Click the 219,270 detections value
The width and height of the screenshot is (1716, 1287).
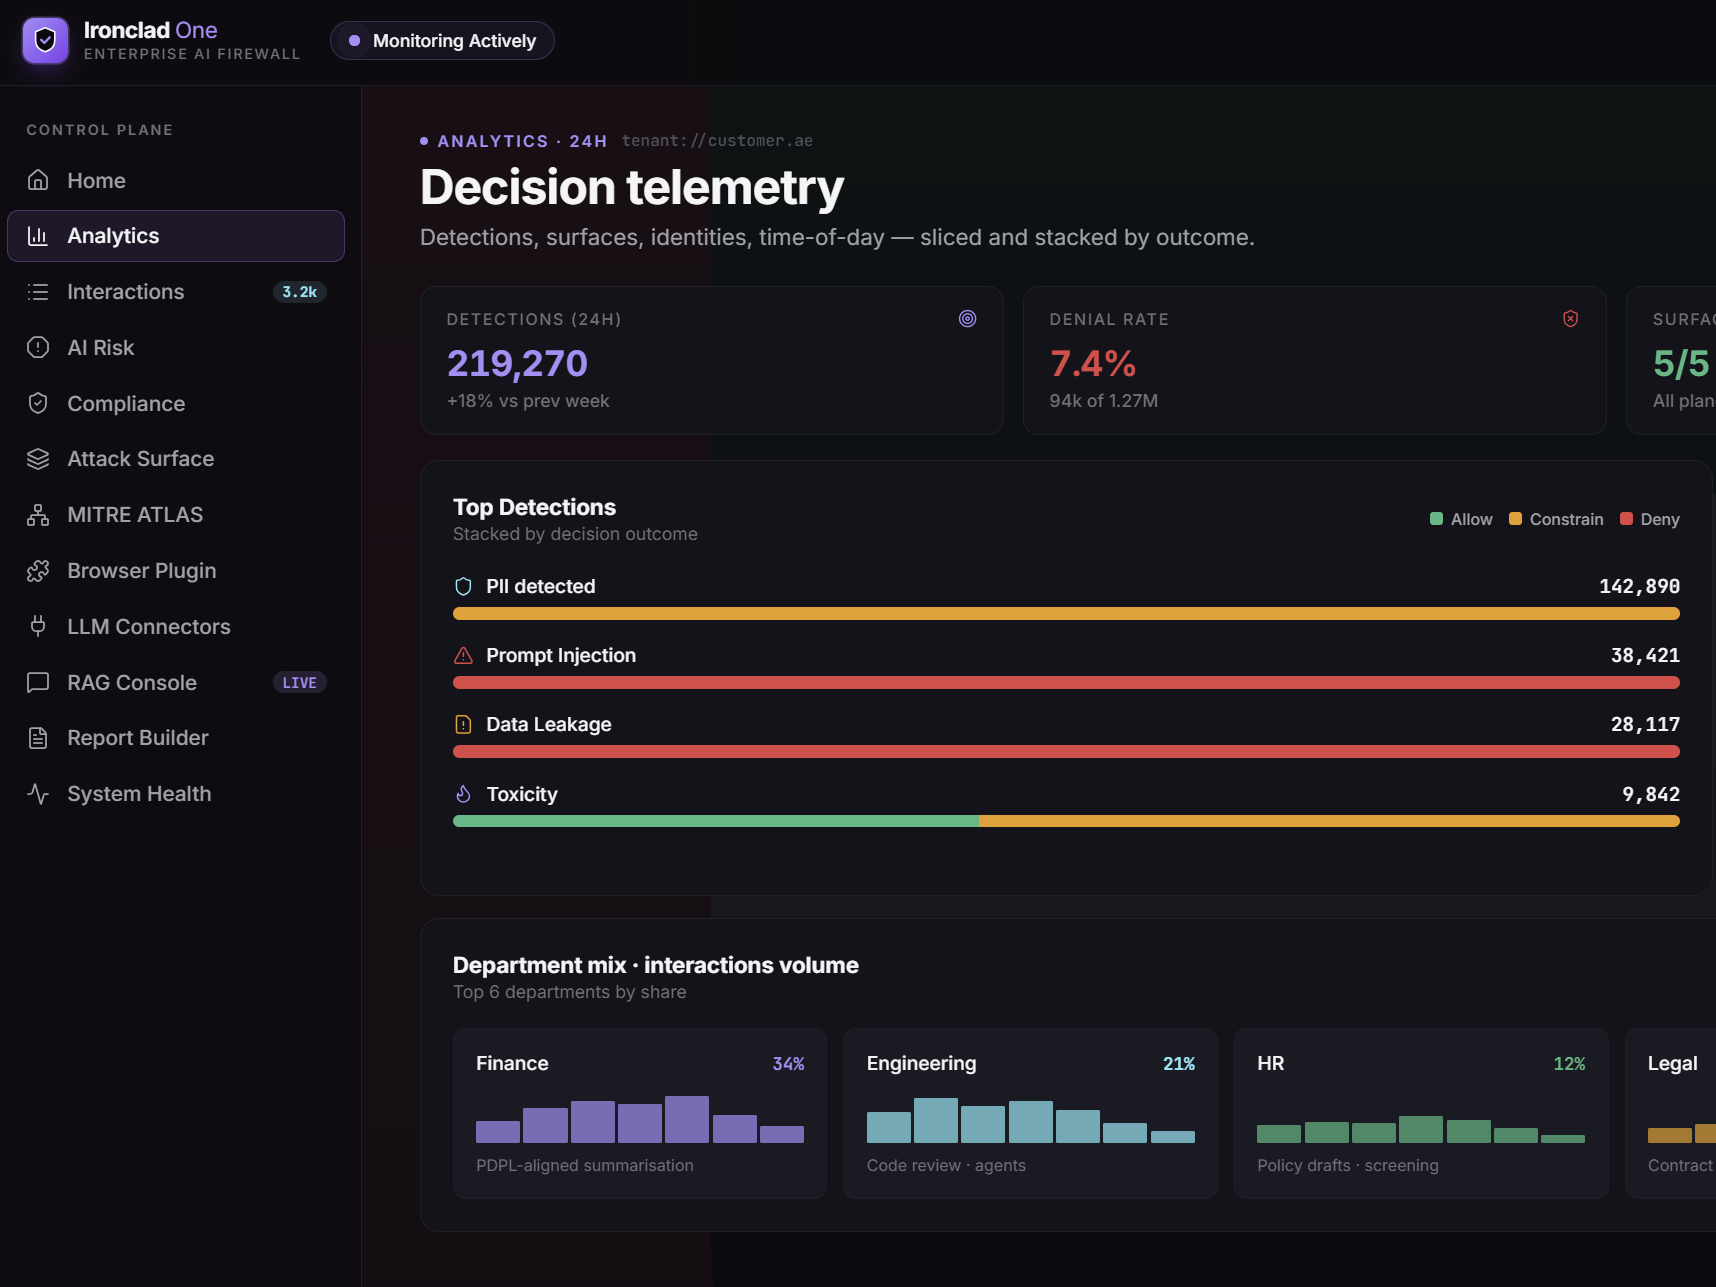[517, 363]
